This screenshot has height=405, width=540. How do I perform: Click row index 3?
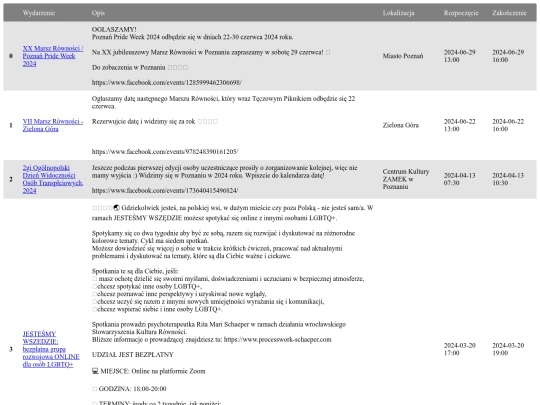click(x=11, y=349)
